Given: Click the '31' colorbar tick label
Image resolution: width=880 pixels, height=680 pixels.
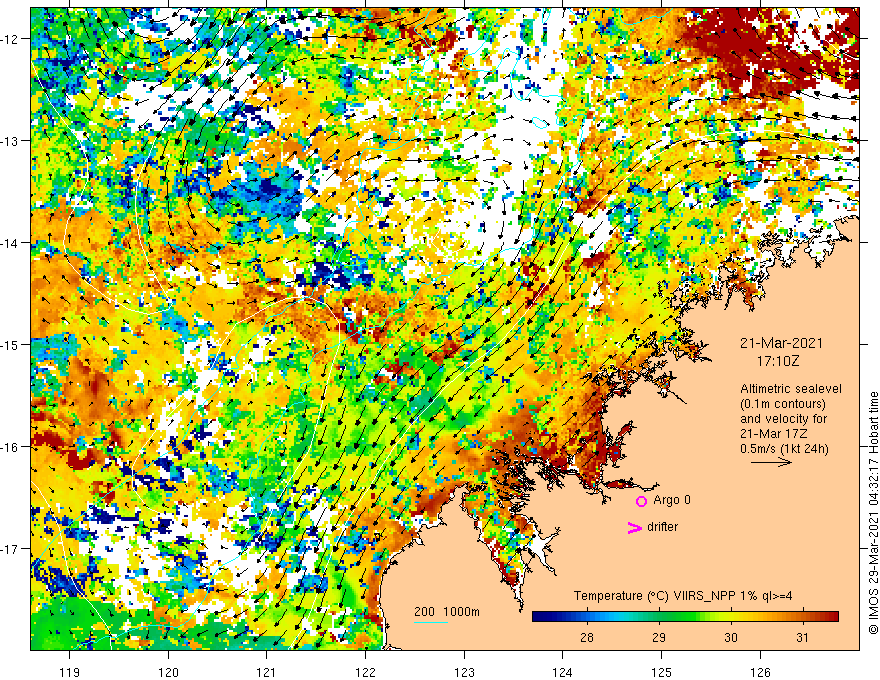Looking at the screenshot, I should [803, 637].
